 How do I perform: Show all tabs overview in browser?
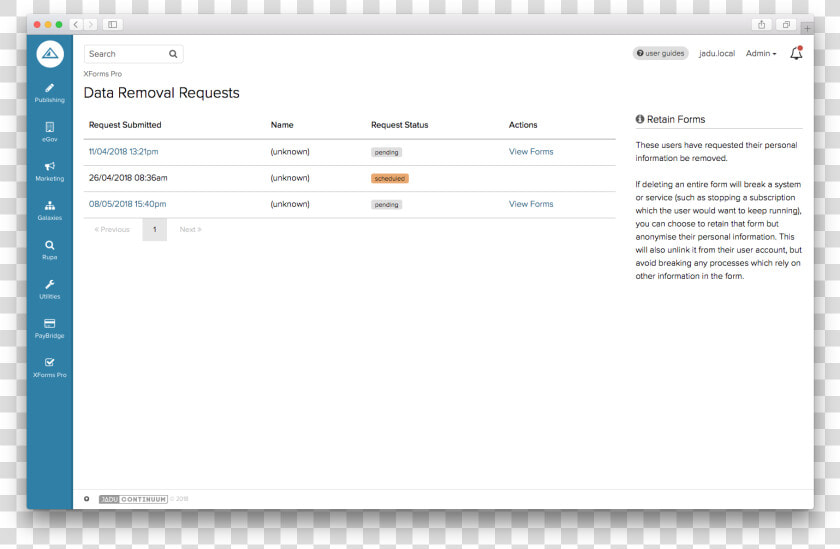(786, 25)
